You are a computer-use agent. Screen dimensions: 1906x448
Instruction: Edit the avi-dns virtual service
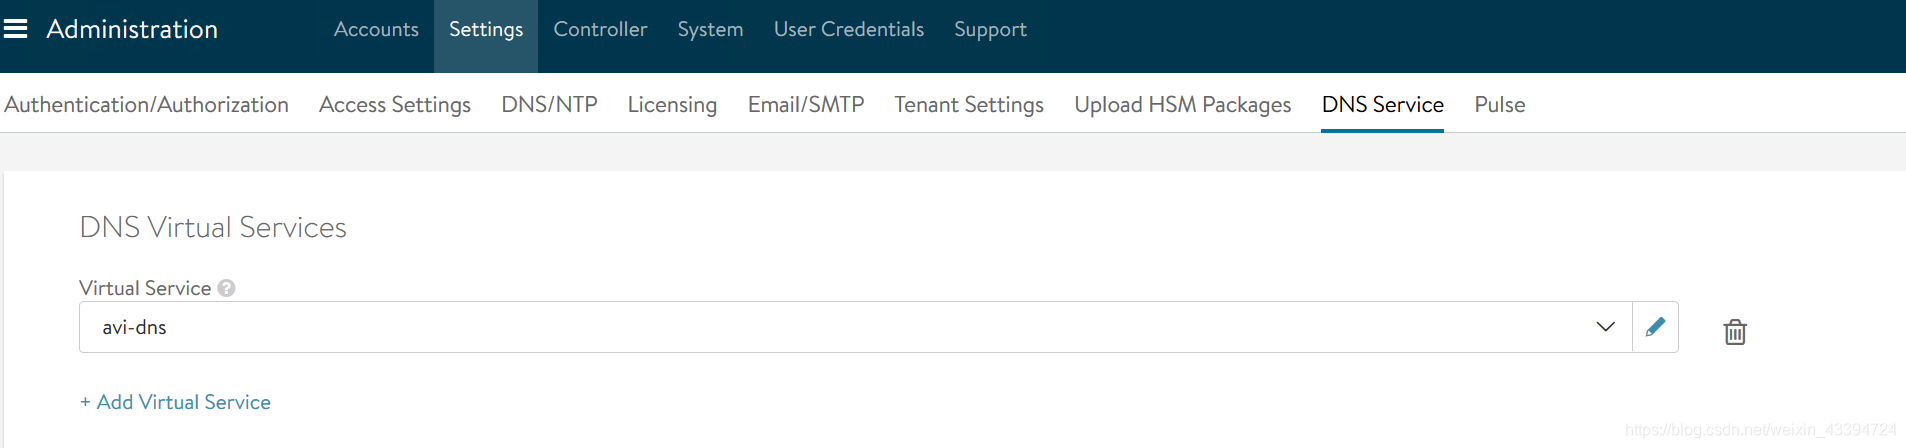point(1655,327)
